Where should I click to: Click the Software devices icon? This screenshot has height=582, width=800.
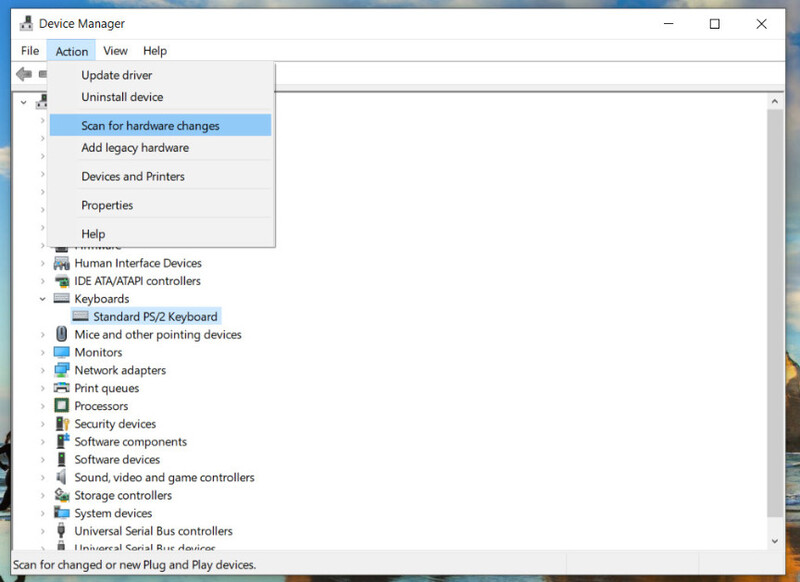tap(62, 459)
